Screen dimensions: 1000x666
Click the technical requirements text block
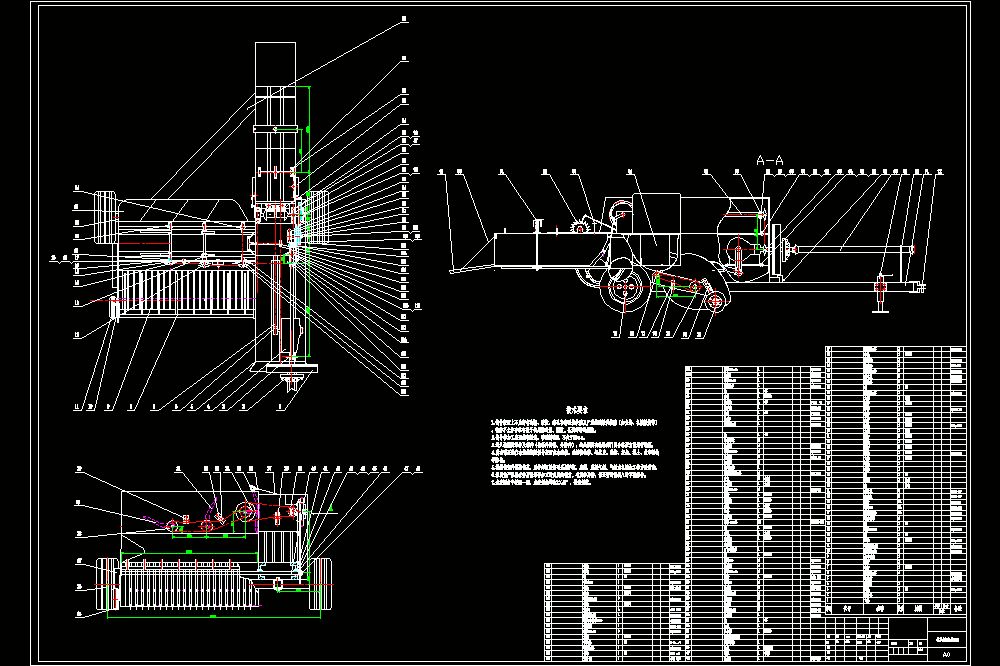point(574,447)
